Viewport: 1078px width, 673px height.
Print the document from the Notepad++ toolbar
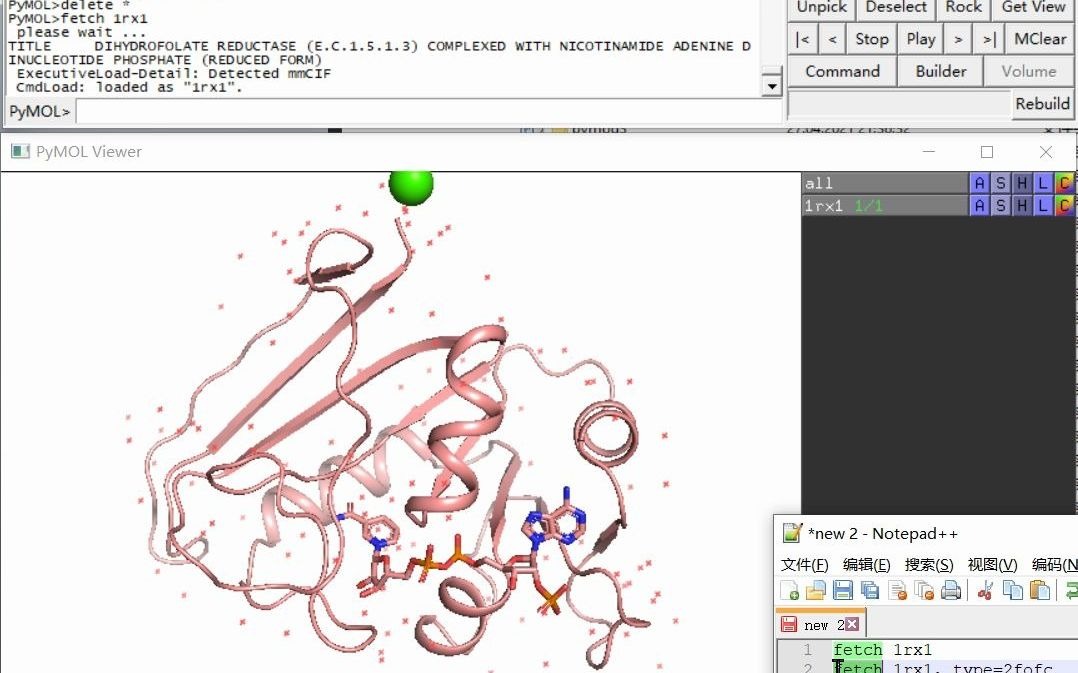(948, 590)
